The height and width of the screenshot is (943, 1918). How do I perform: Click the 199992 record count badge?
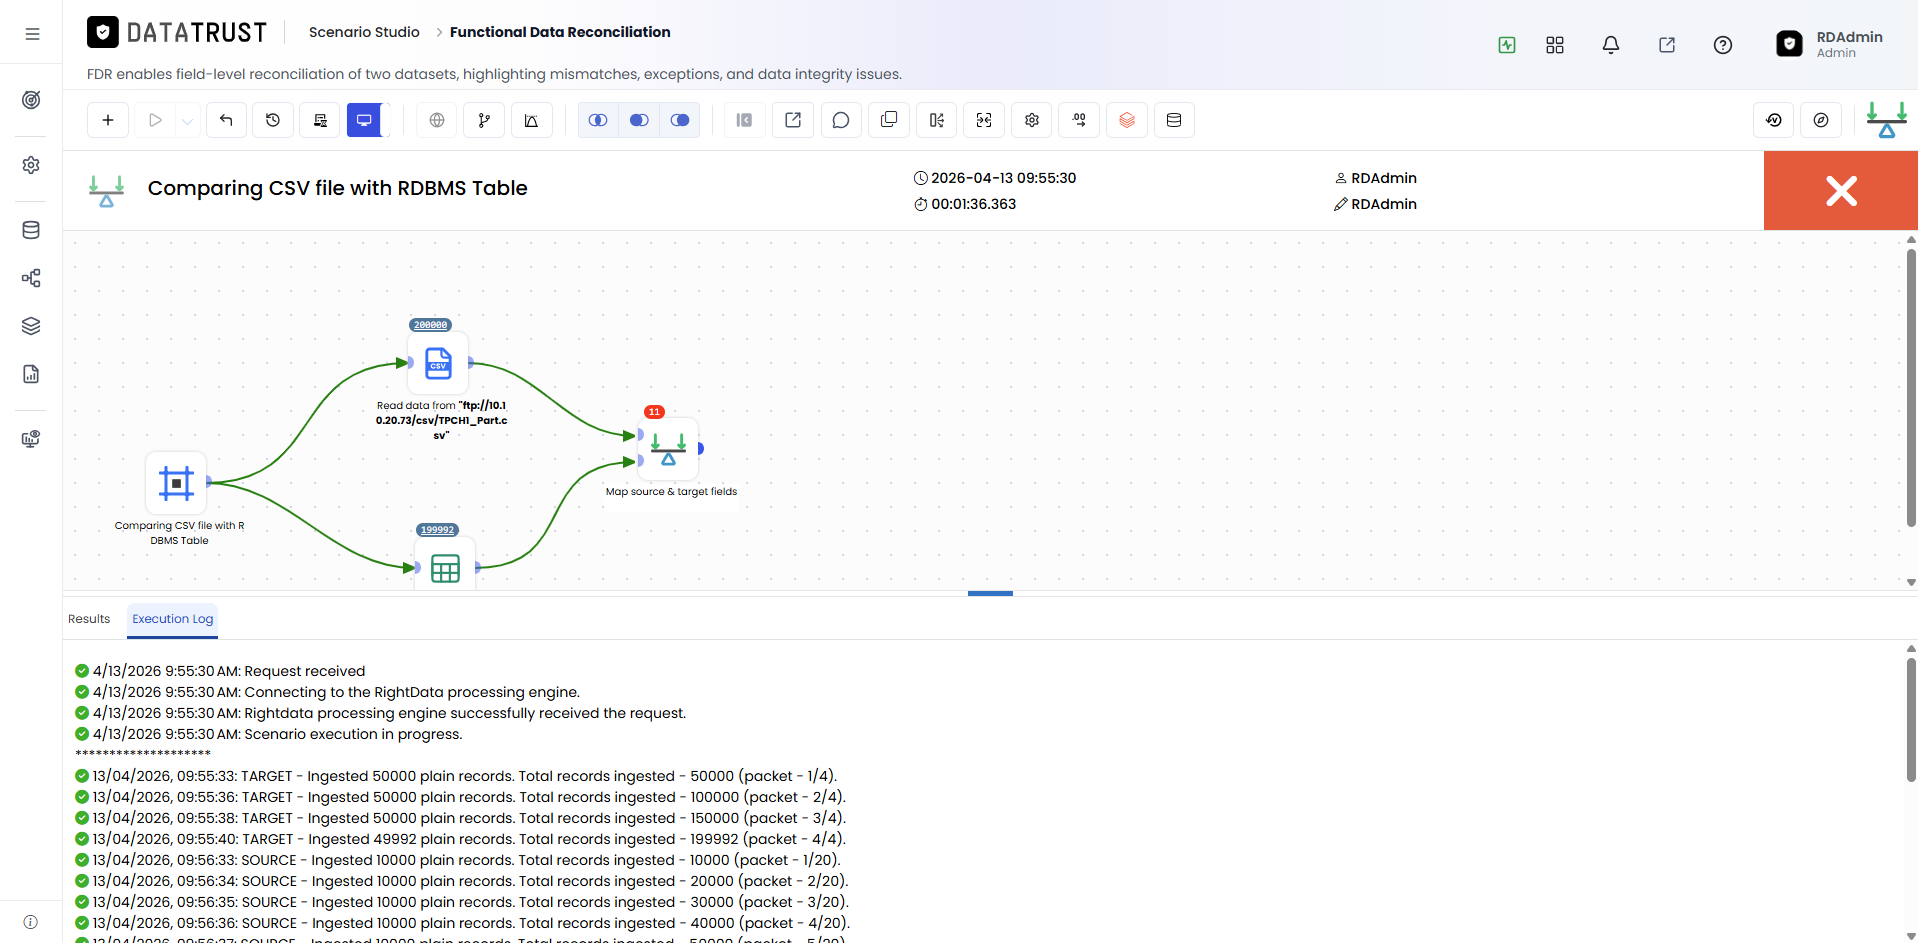coord(437,530)
